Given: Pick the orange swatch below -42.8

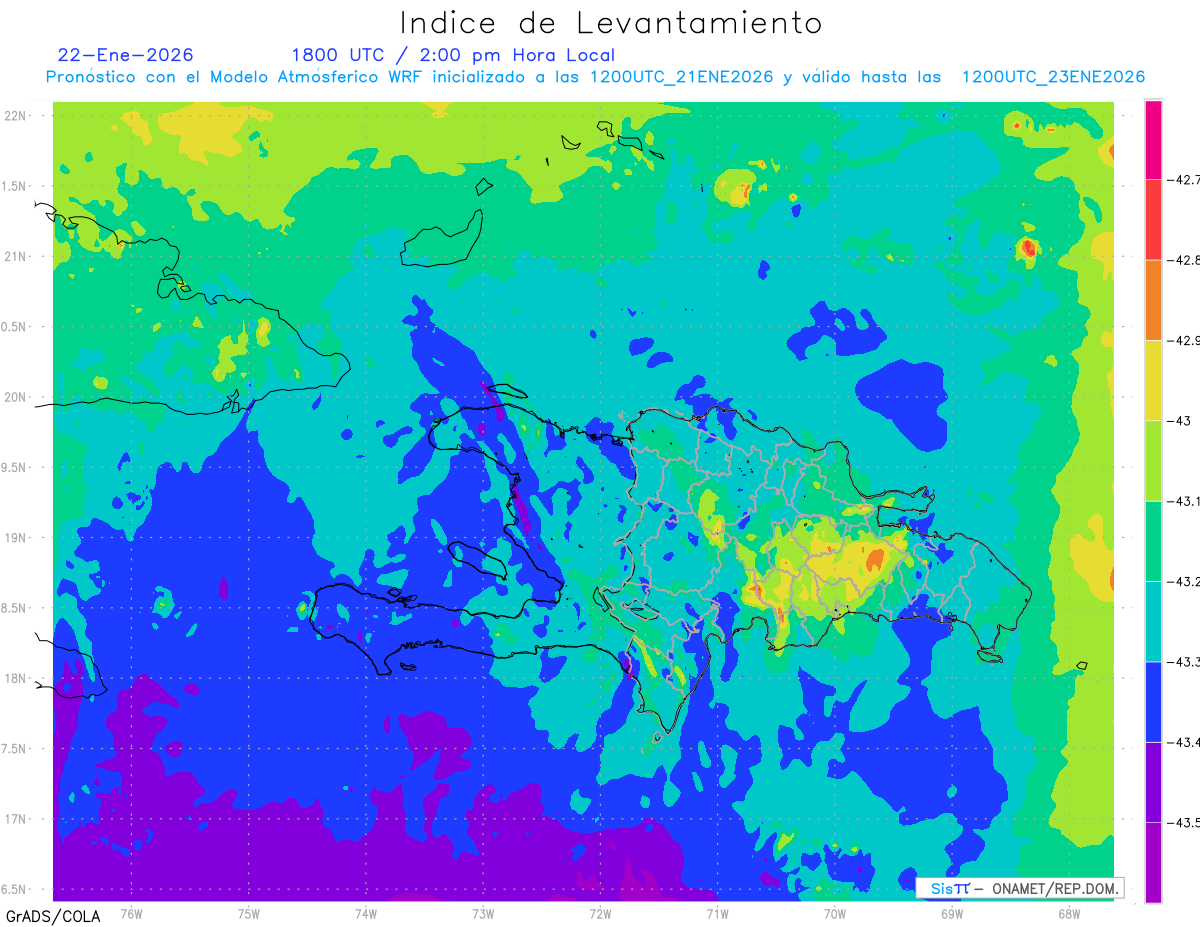Looking at the screenshot, I should (x=1153, y=300).
